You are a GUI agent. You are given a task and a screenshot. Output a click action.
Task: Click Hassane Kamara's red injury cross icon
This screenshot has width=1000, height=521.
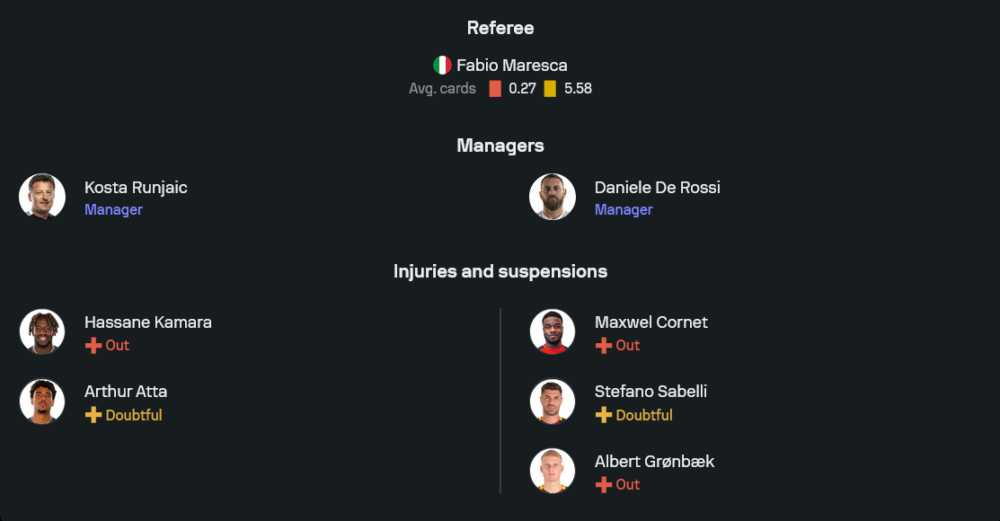click(93, 345)
